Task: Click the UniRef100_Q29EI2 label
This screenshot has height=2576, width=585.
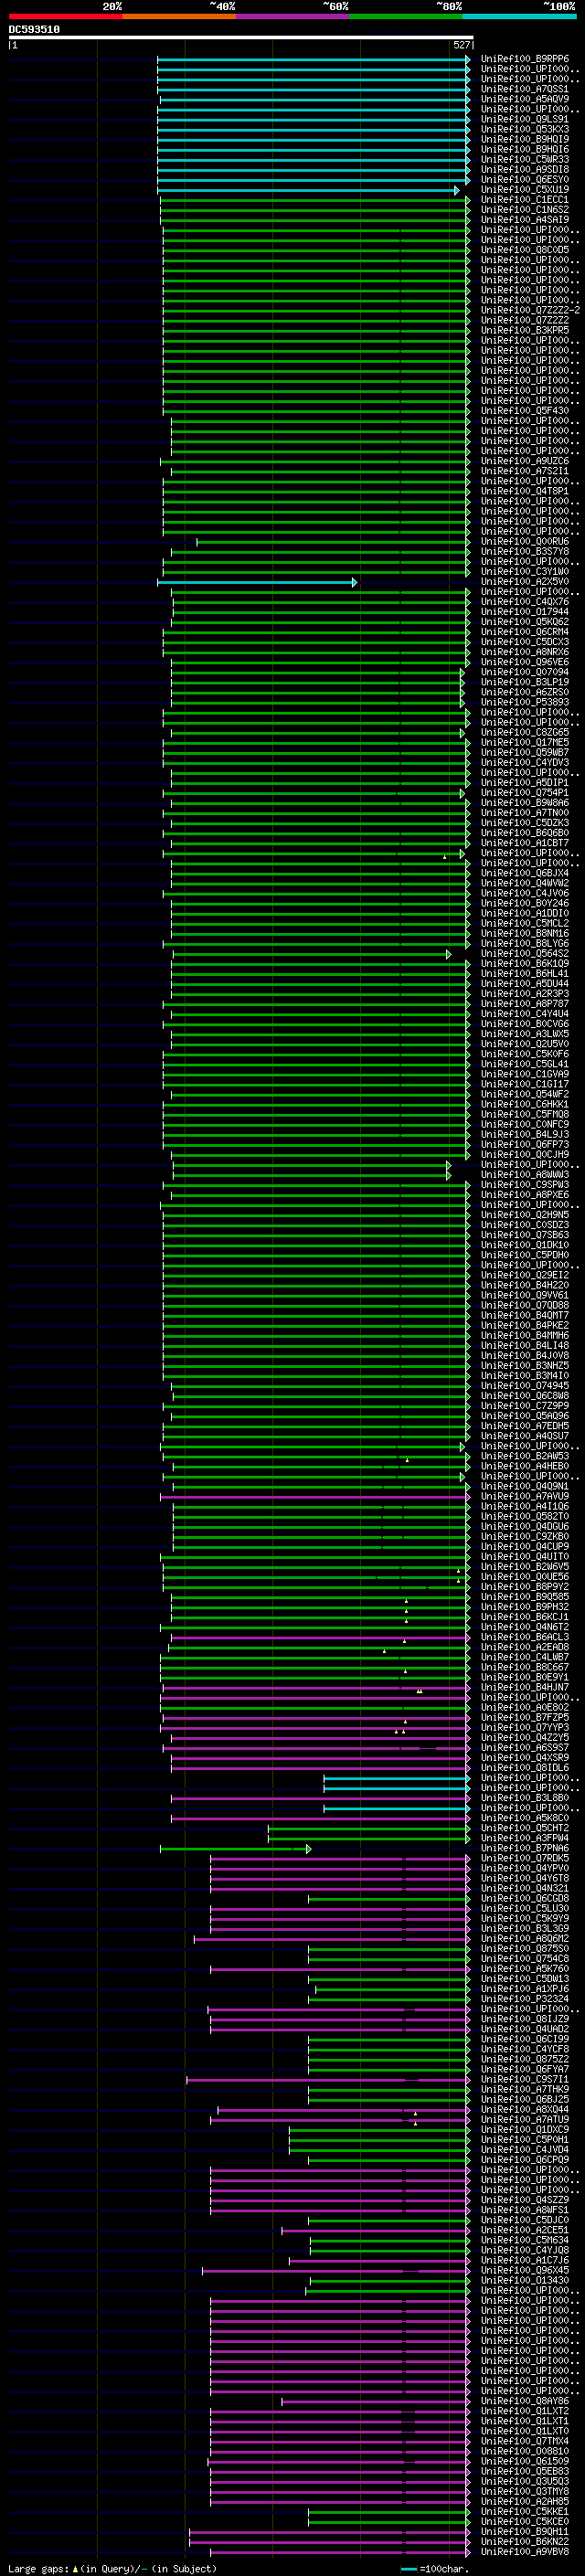Action: 525,1275
